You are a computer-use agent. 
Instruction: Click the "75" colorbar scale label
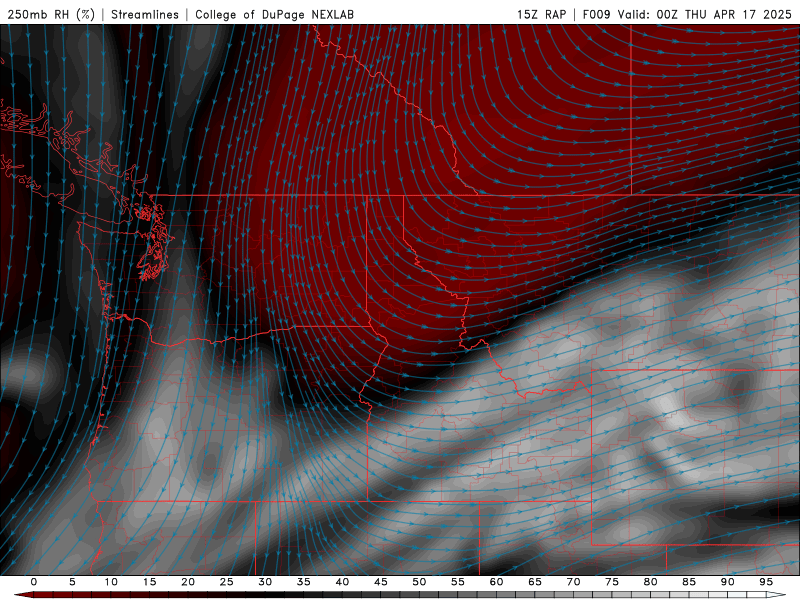tap(612, 582)
